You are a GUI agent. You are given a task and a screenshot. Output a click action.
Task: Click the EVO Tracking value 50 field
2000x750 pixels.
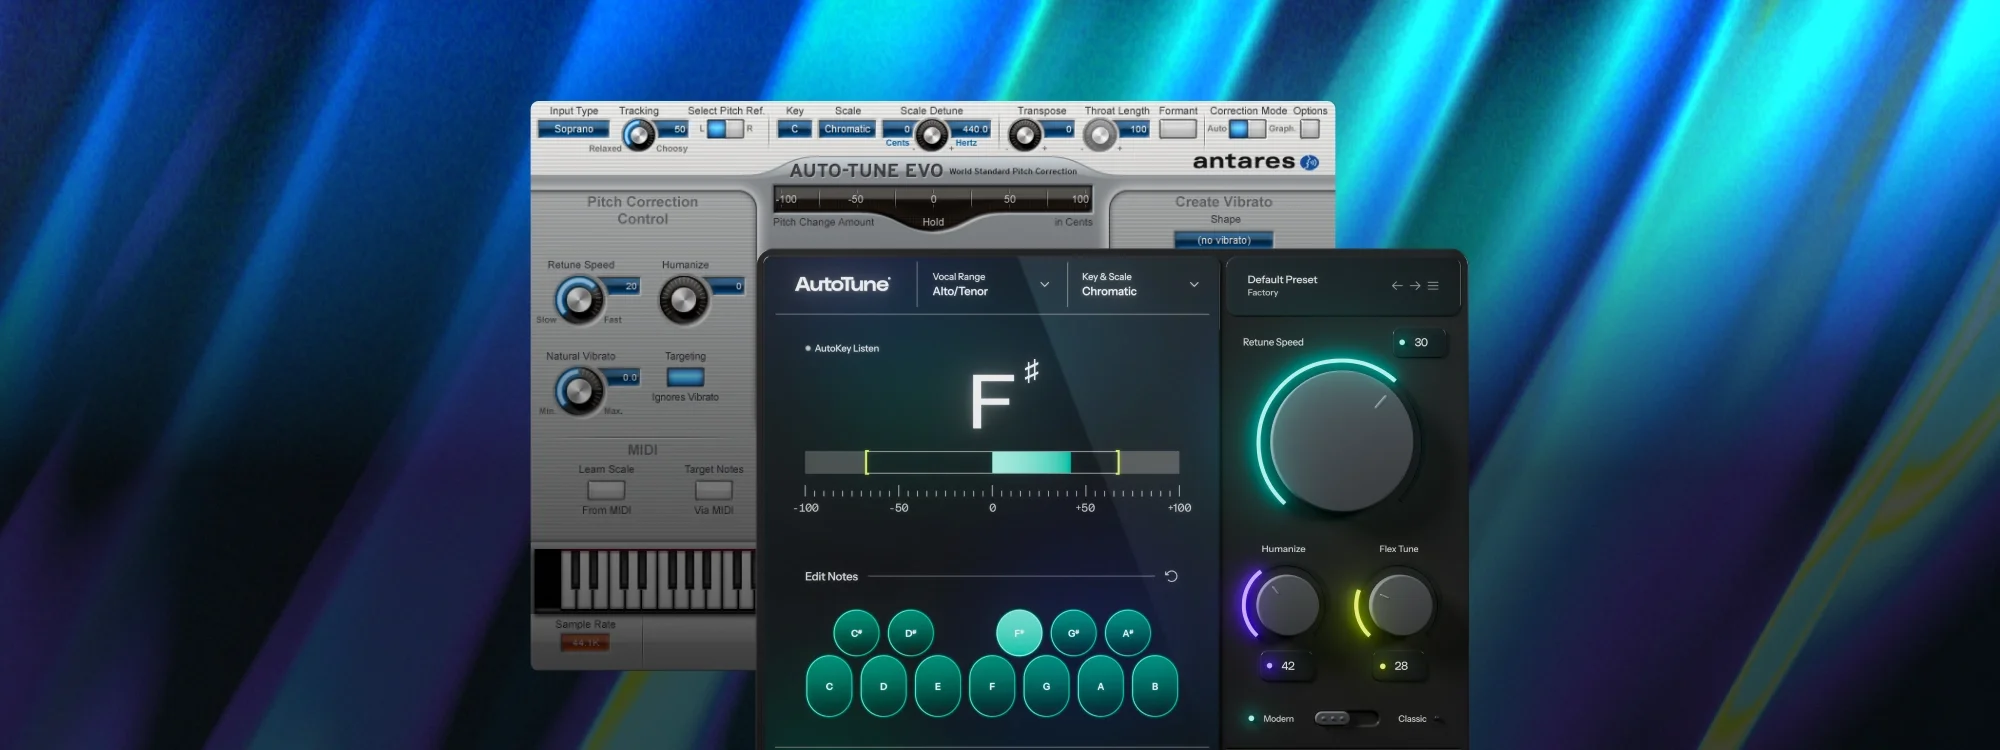(673, 129)
